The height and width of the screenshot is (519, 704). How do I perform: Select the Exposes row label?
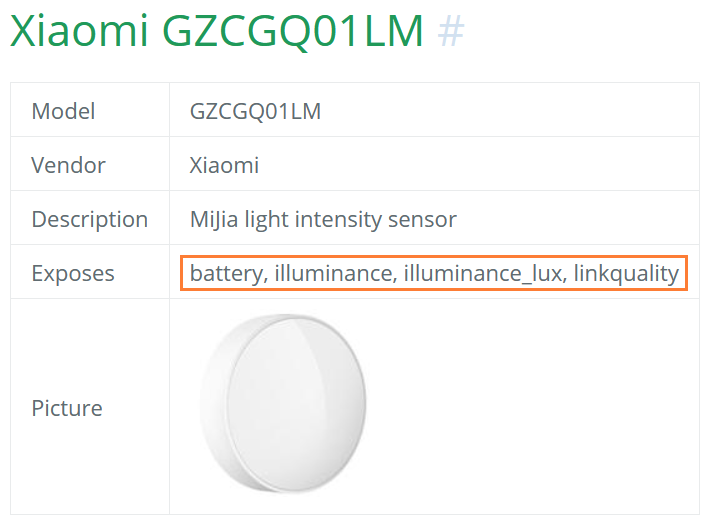[73, 273]
